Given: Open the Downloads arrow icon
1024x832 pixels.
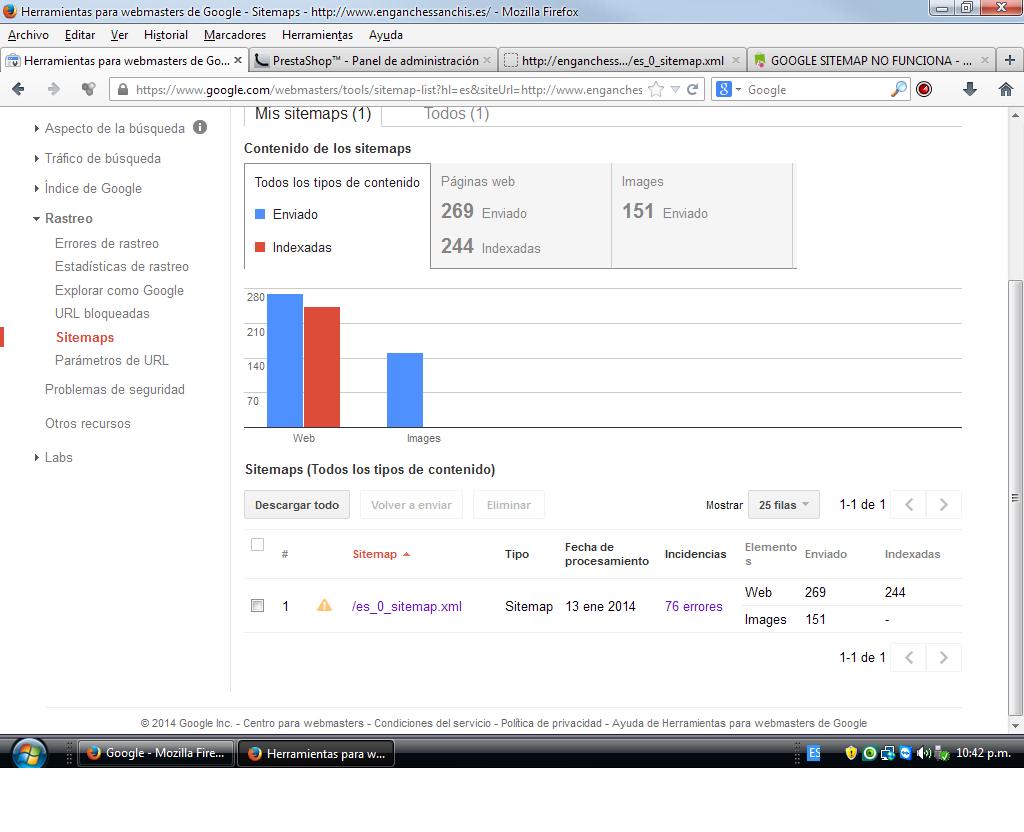Looking at the screenshot, I should (x=970, y=89).
